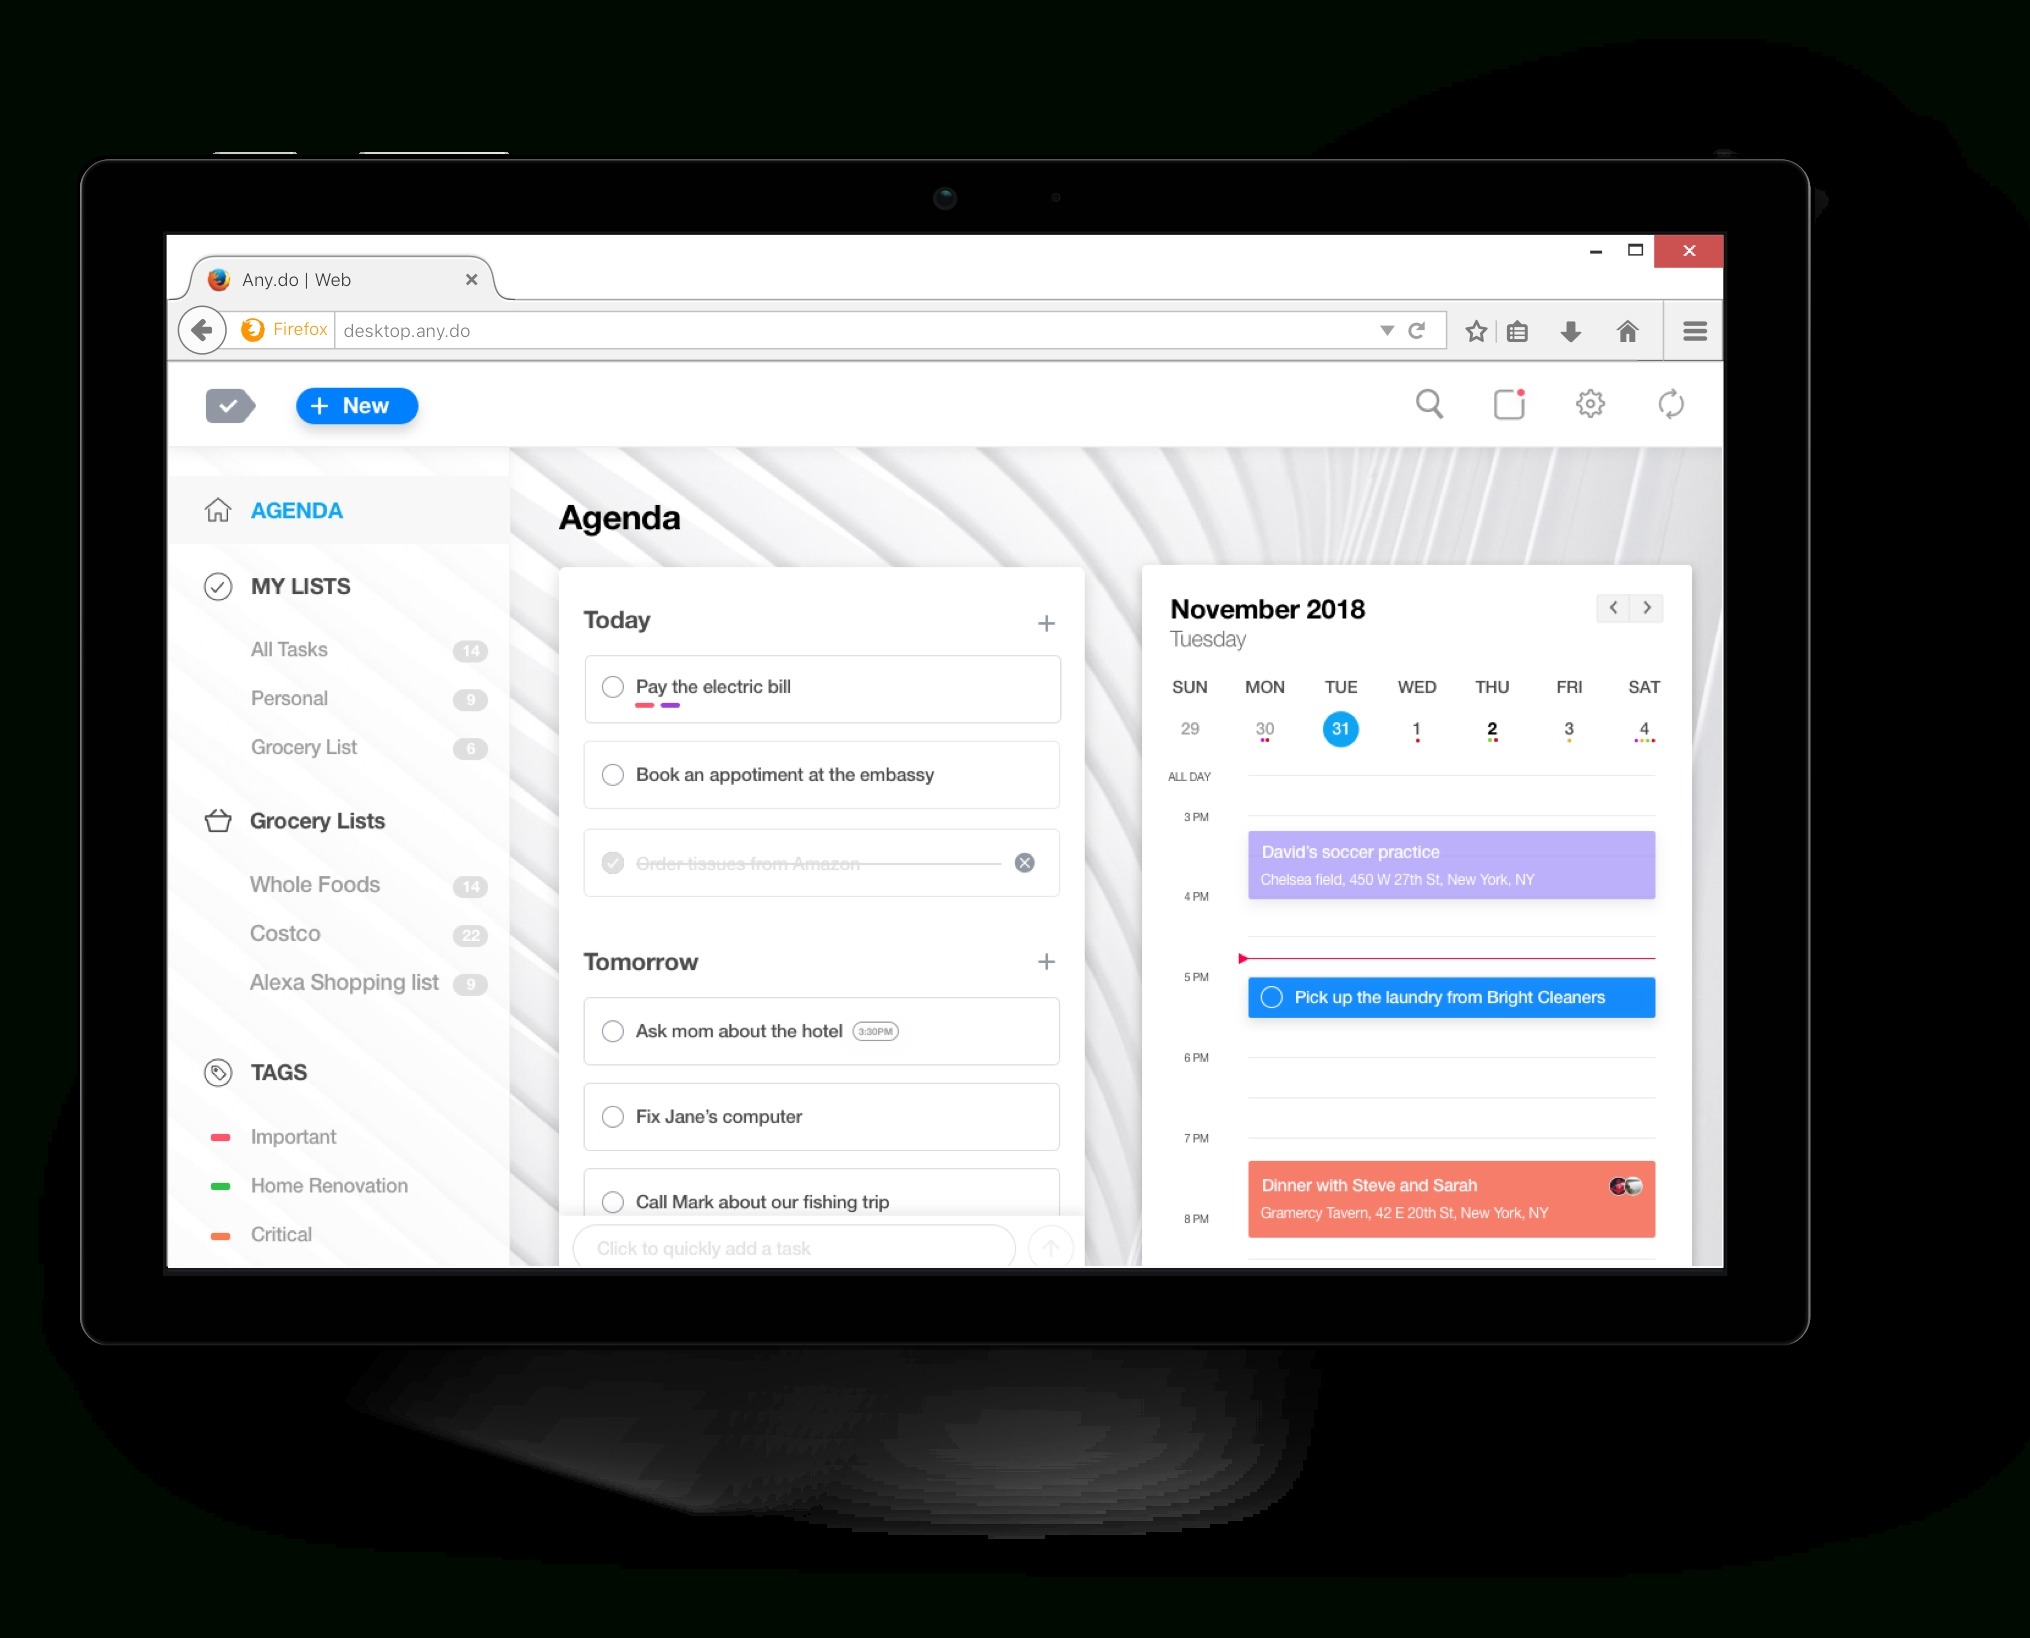2030x1638 pixels.
Task: Select the Grocery List under My Lists
Action: [304, 745]
